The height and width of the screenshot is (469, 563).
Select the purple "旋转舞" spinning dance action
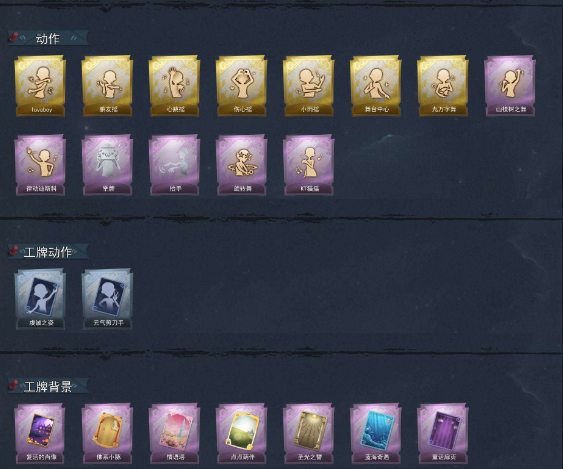[241, 165]
